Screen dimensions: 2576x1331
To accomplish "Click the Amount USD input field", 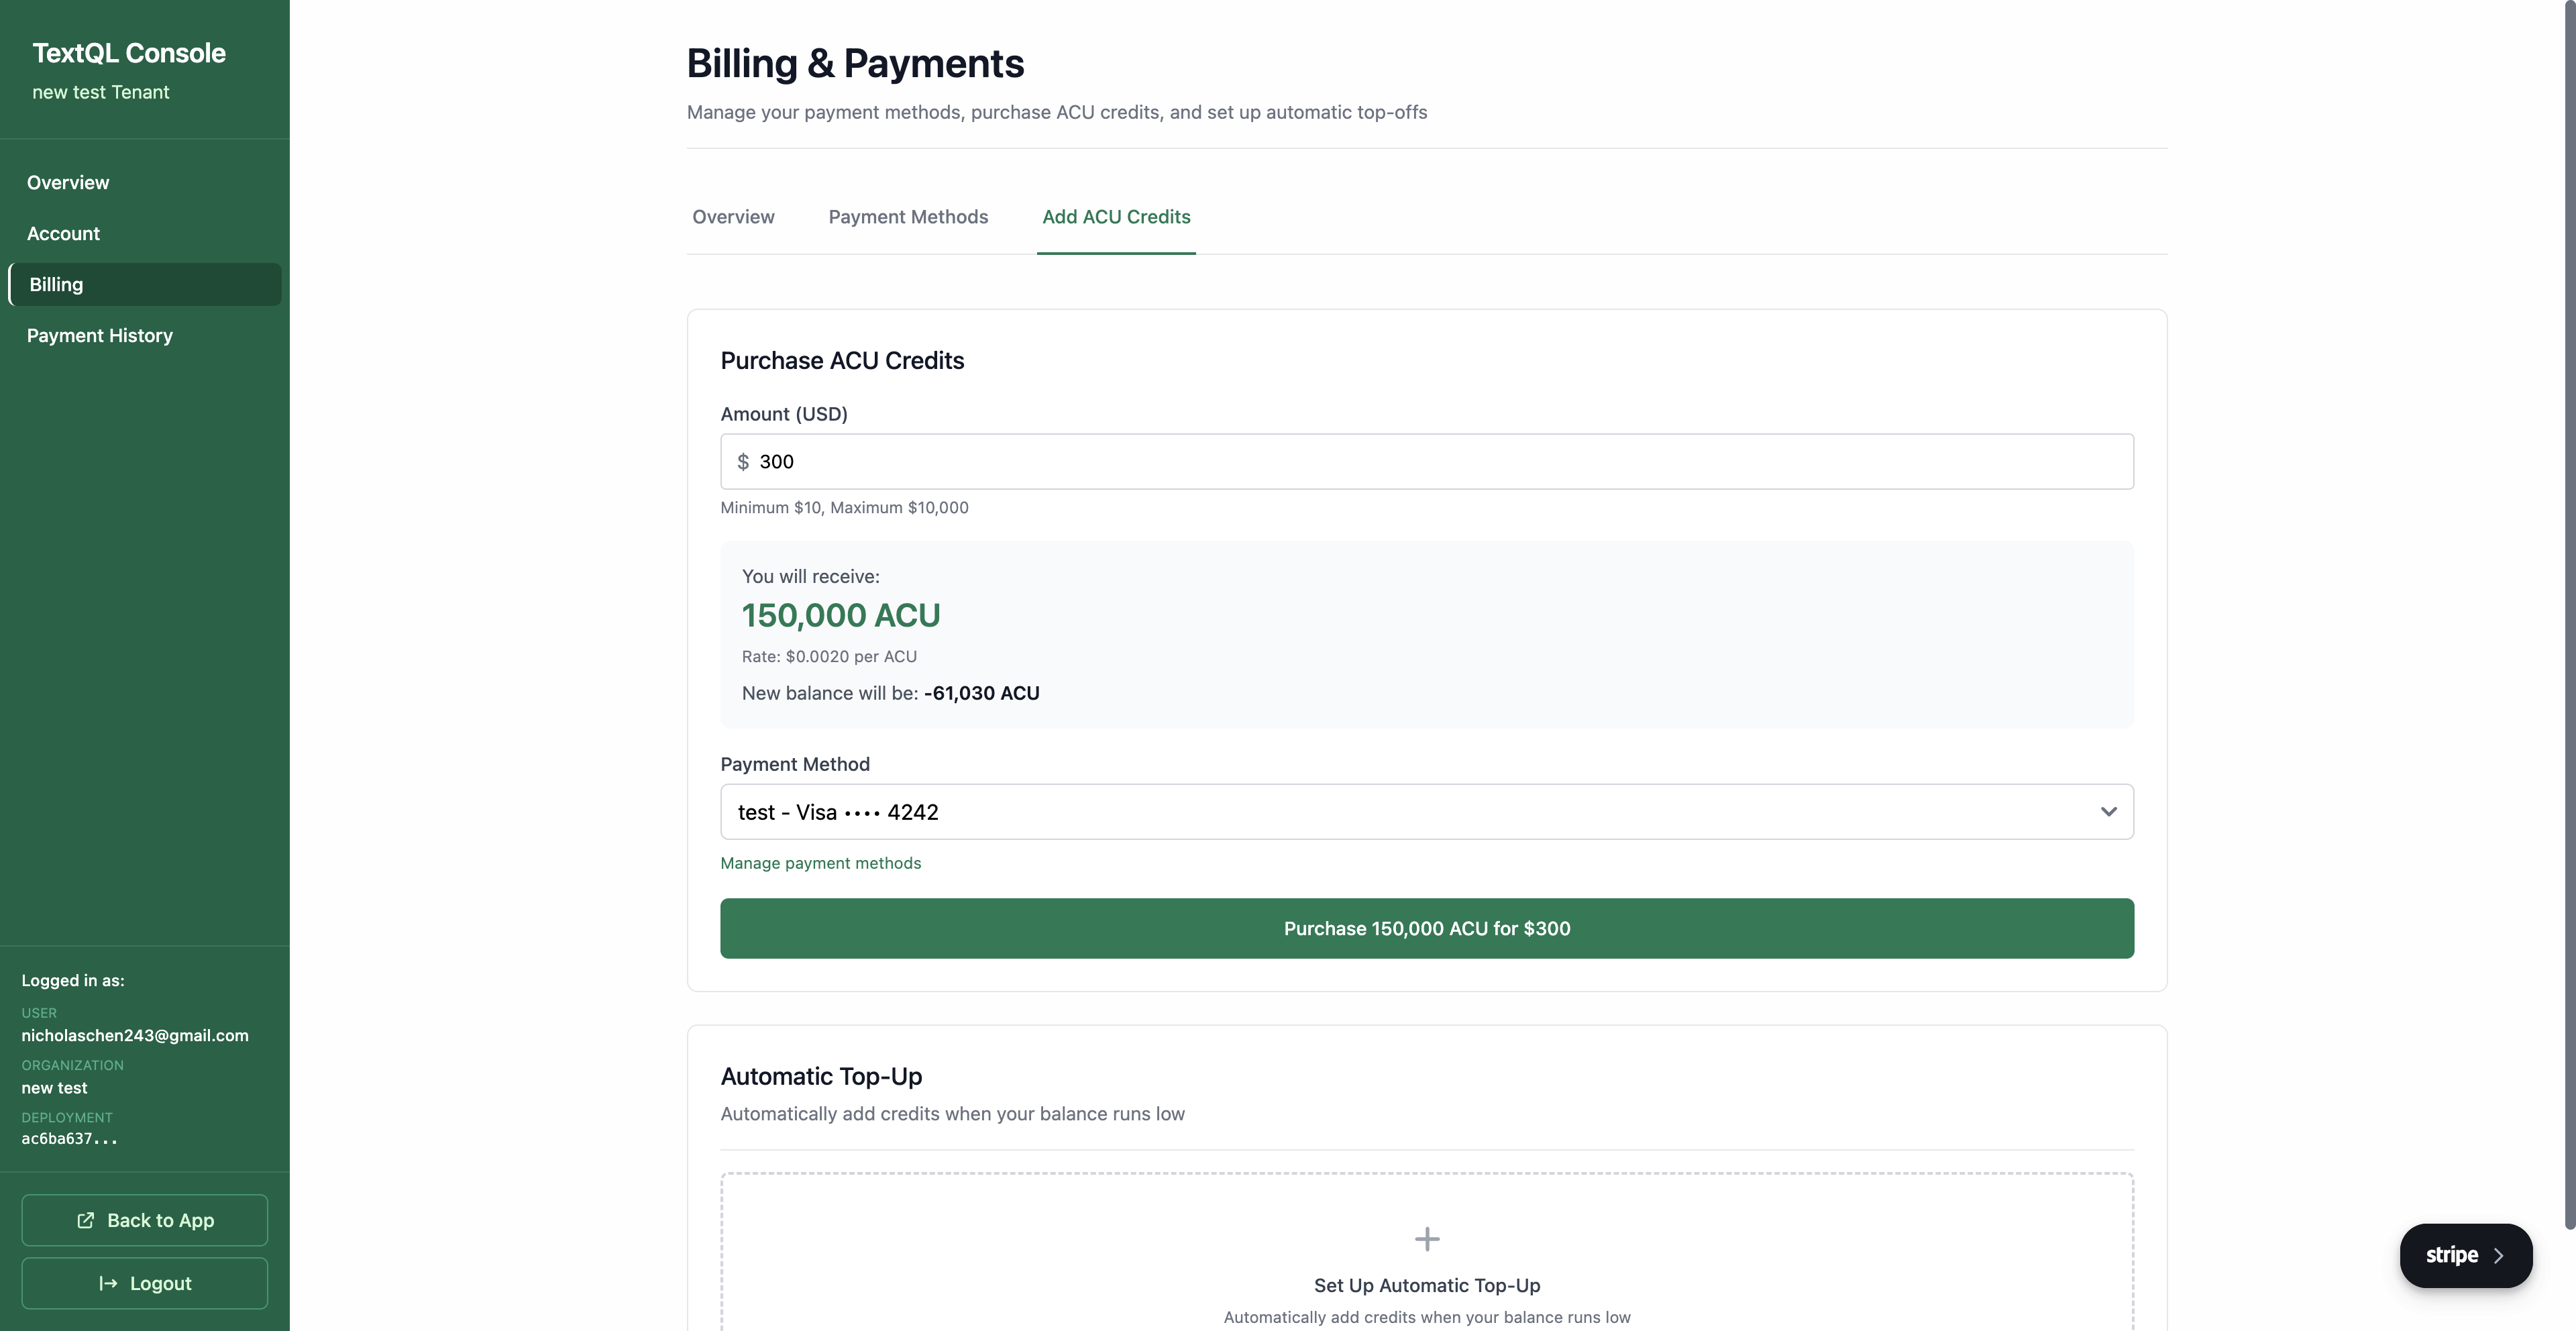I will tap(1427, 461).
